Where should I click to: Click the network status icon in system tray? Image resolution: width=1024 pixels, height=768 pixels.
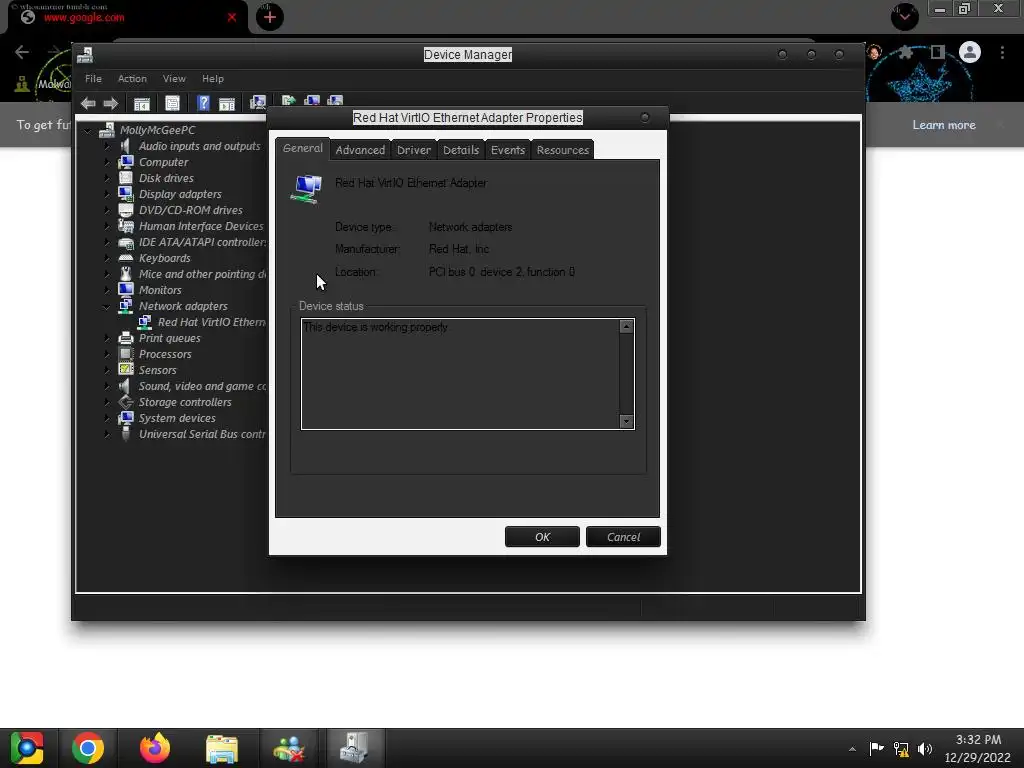coord(901,749)
